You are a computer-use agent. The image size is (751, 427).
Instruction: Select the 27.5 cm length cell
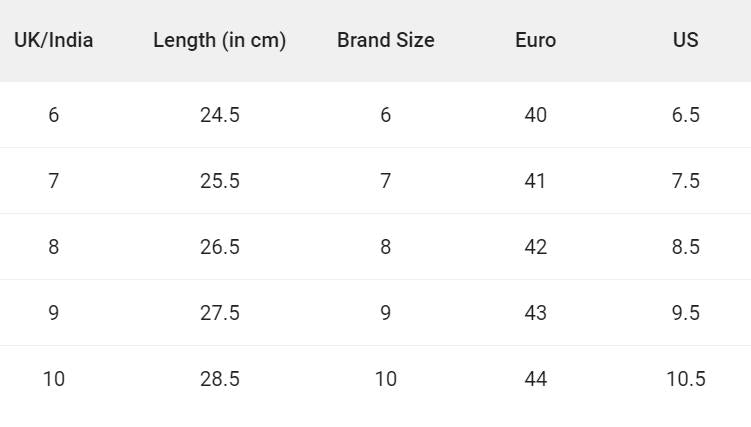219,313
